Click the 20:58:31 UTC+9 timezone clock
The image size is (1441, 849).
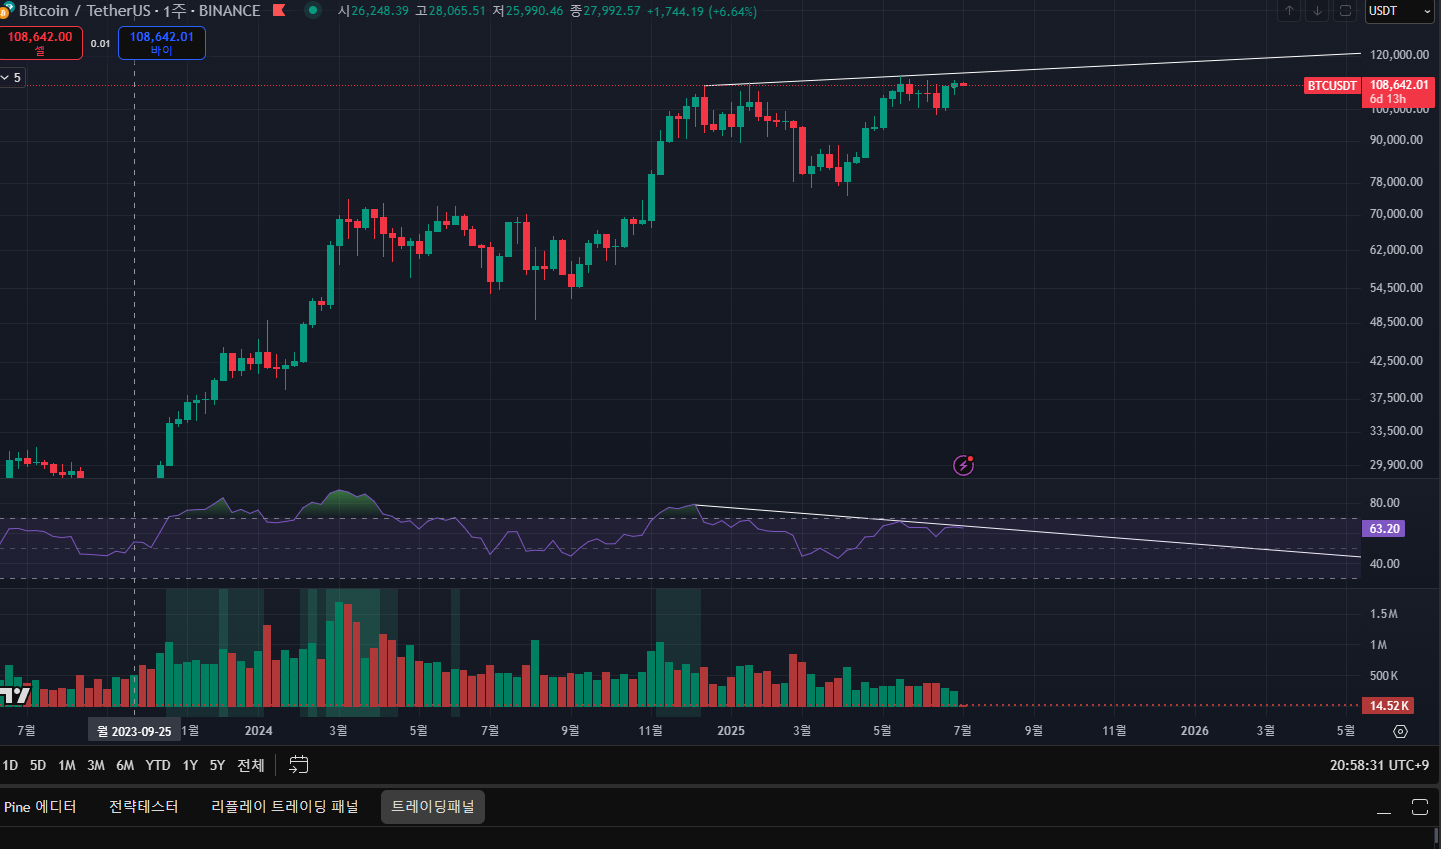(1379, 765)
